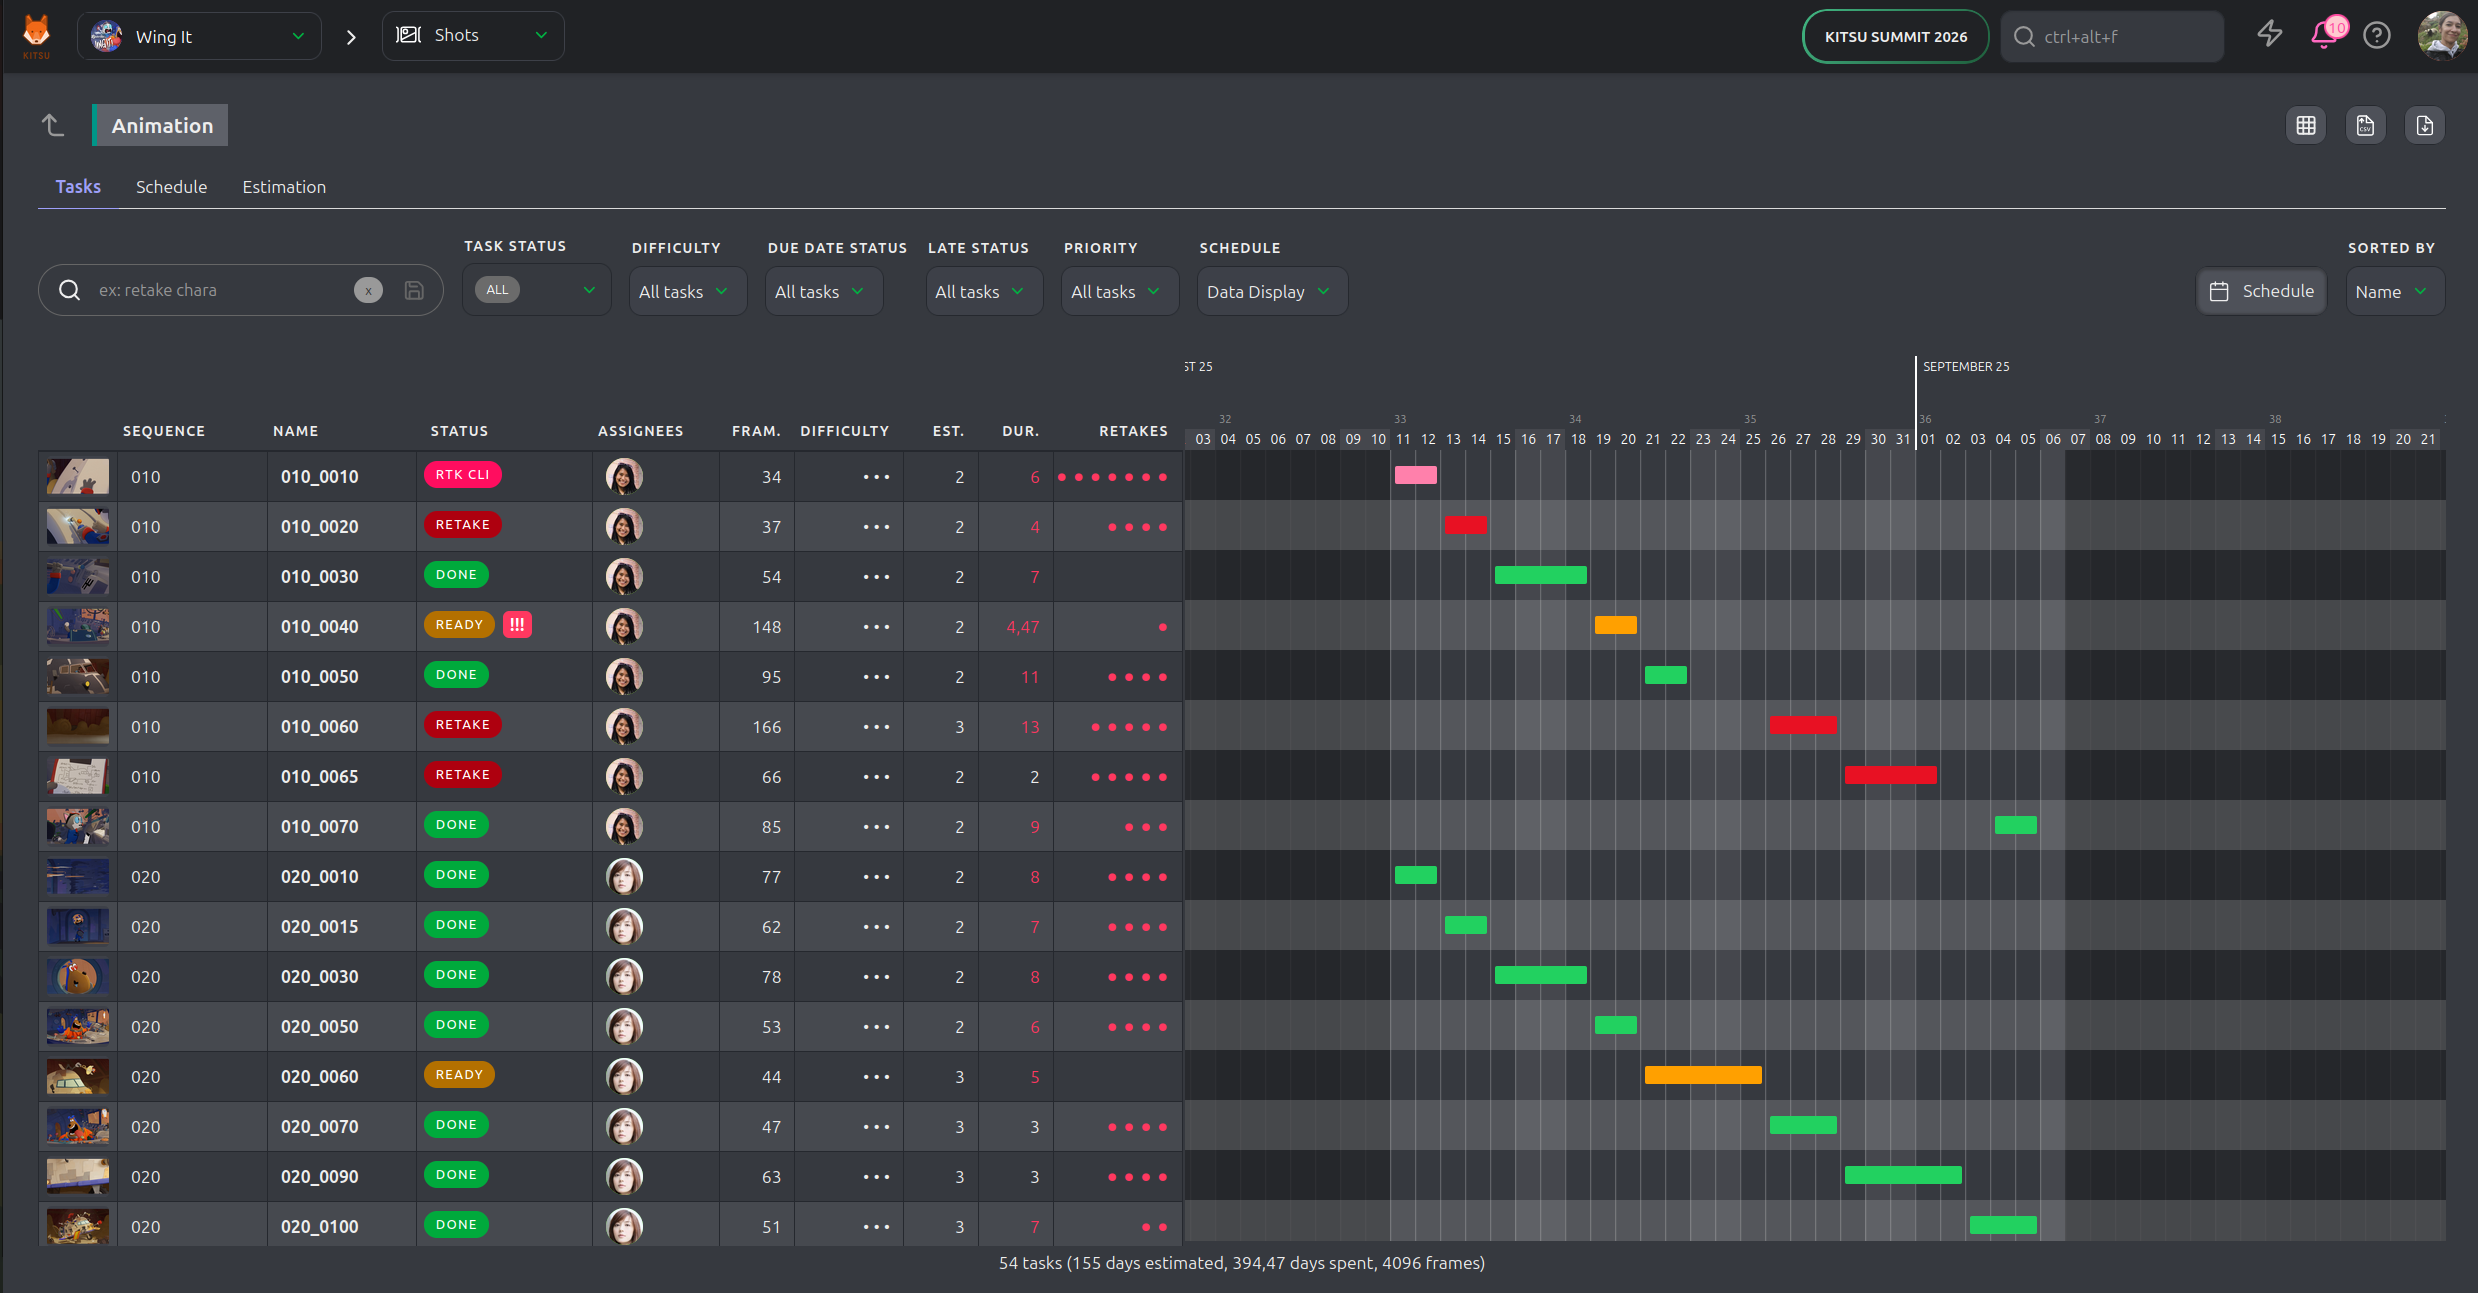Click the save search filter icon

414,290
